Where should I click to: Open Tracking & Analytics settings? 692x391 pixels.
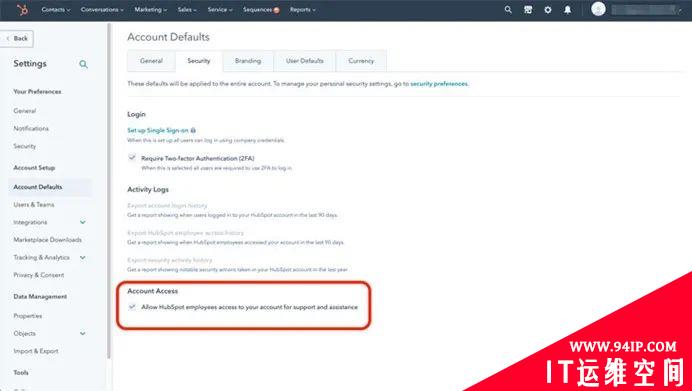pos(41,258)
